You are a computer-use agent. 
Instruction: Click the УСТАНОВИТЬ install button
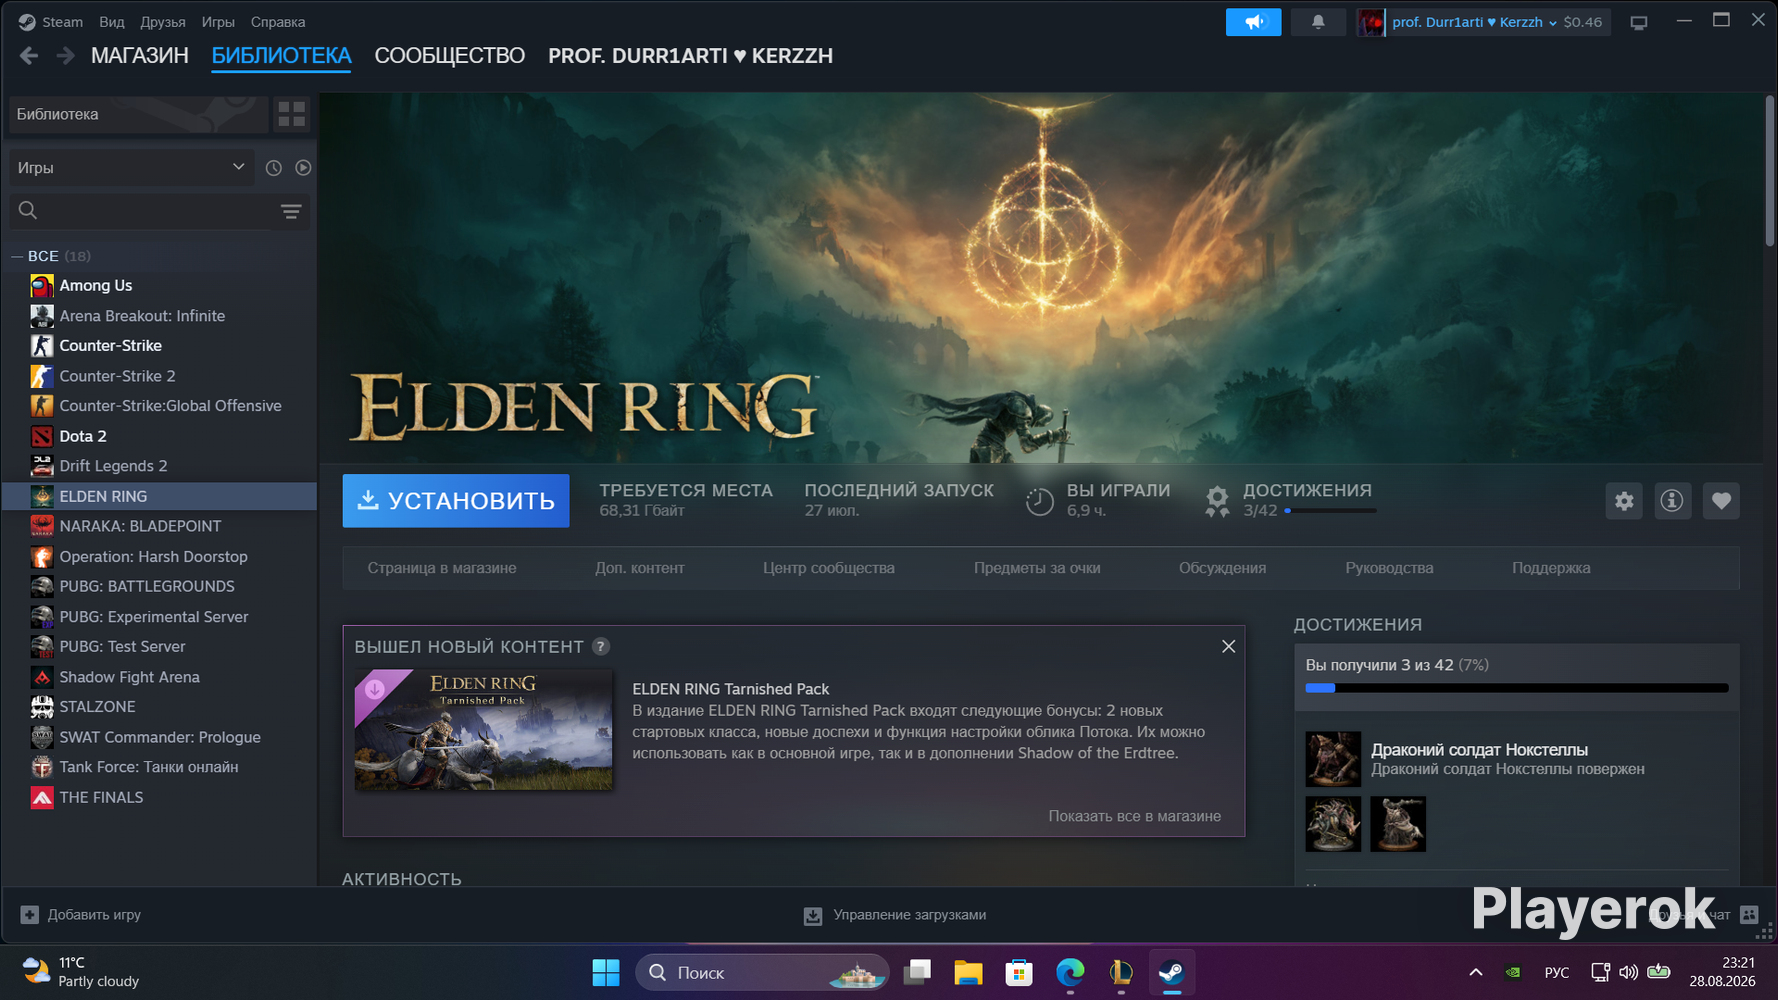[x=456, y=501]
